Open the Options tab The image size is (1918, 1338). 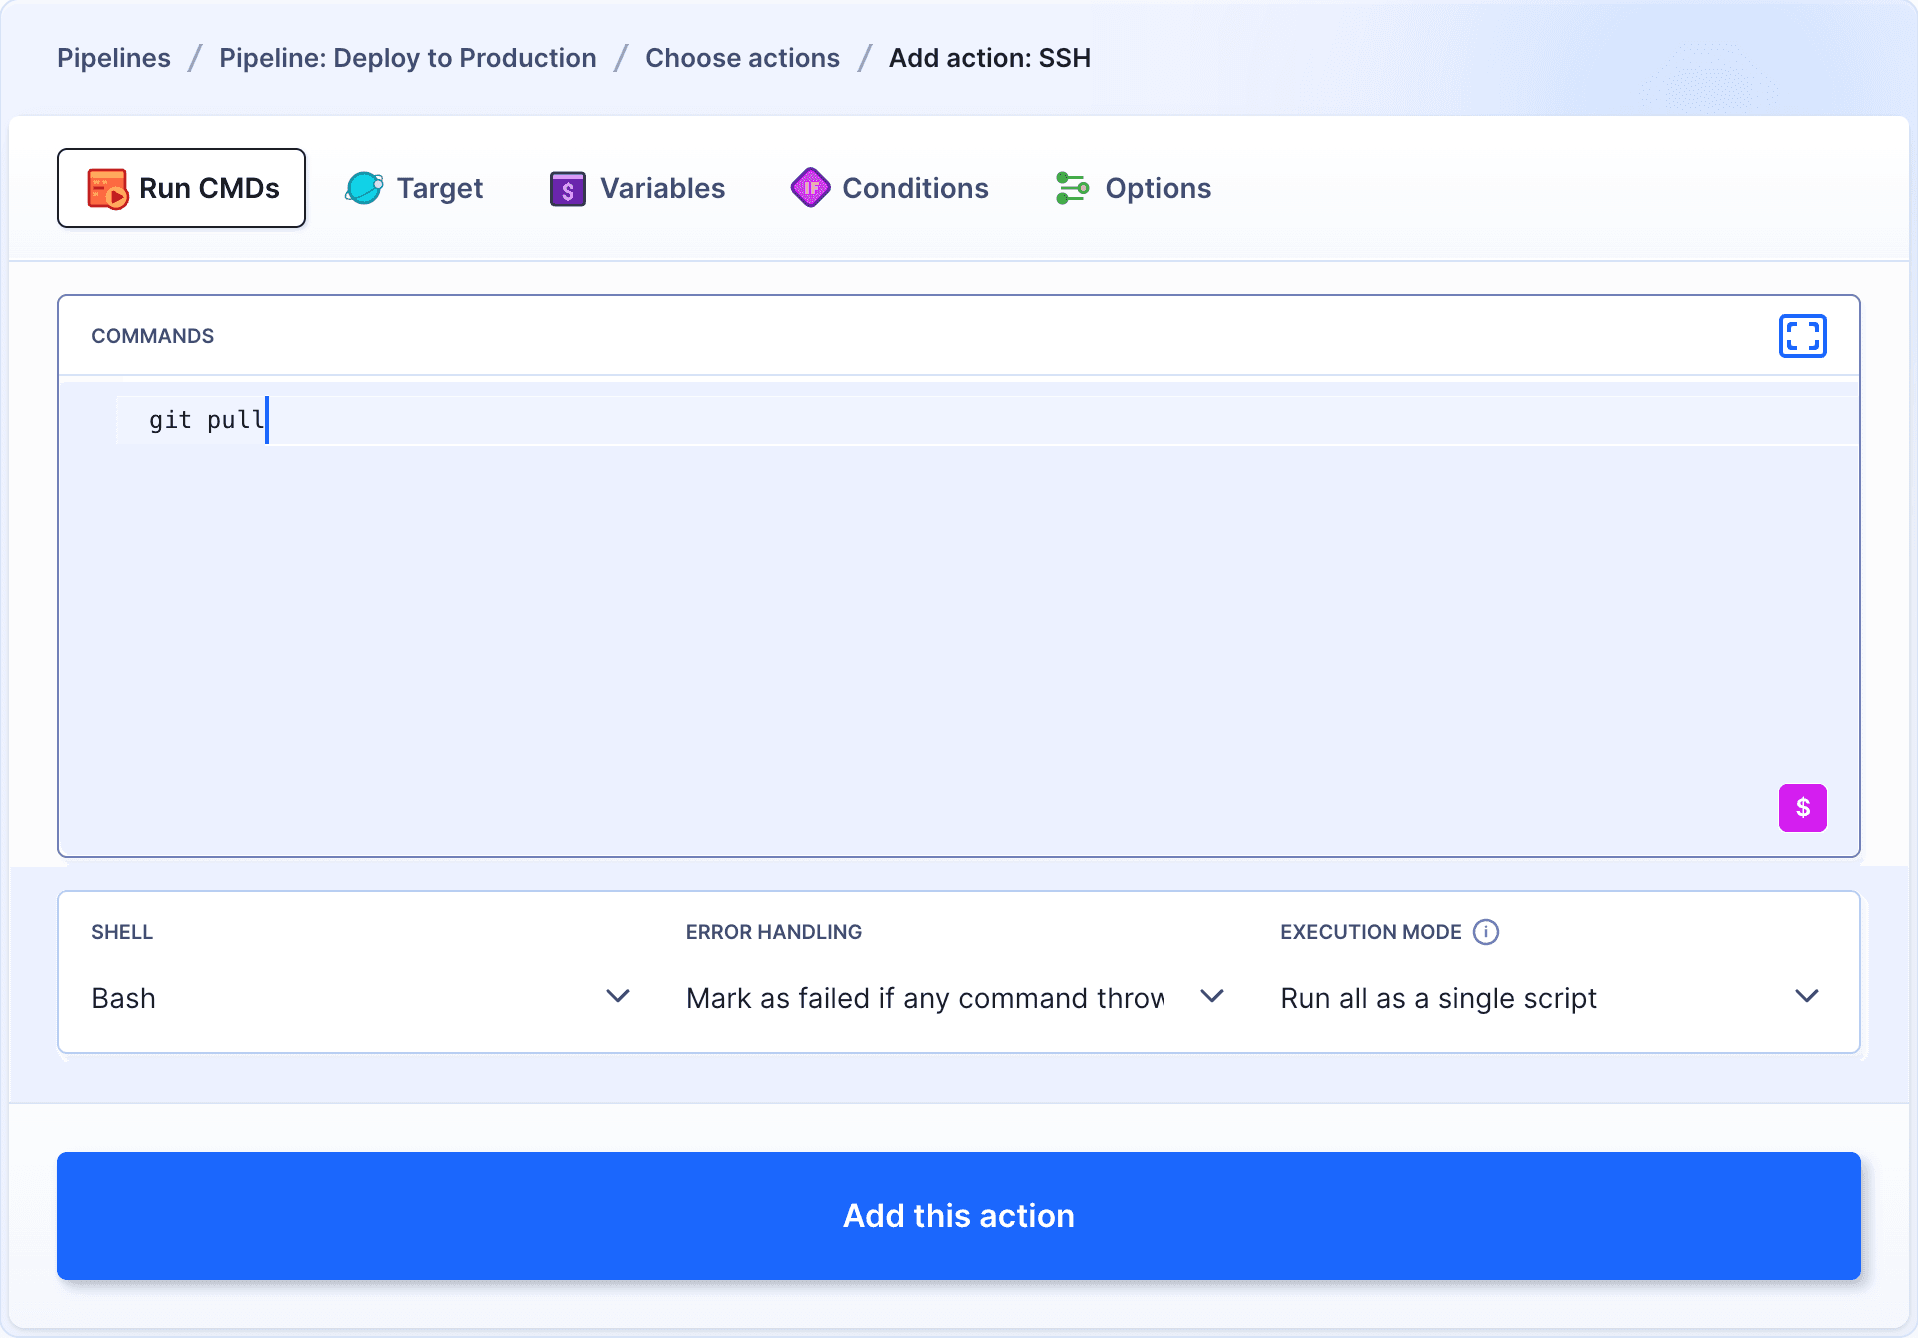(x=1133, y=188)
